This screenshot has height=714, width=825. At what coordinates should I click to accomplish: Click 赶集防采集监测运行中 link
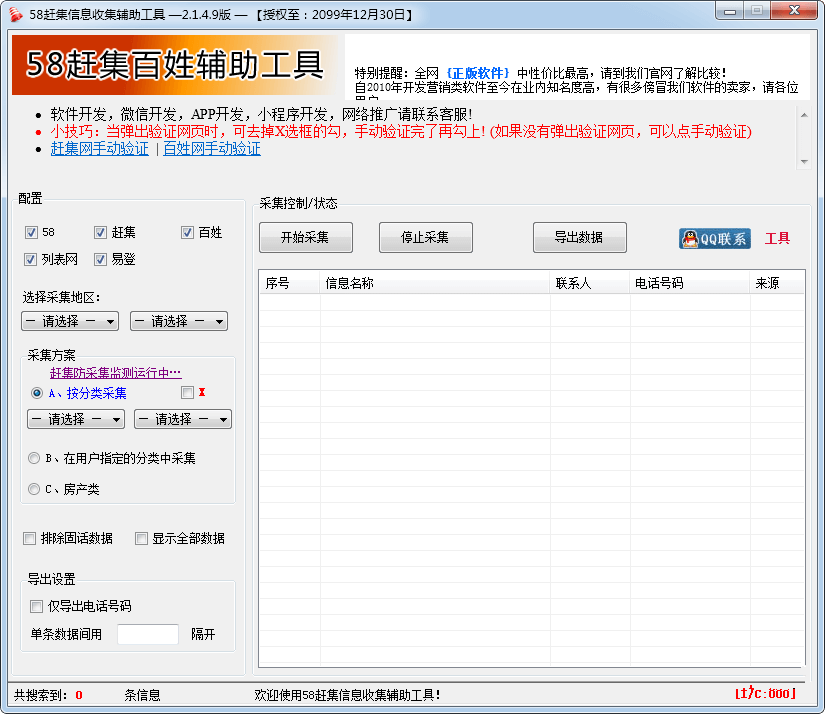coord(116,373)
